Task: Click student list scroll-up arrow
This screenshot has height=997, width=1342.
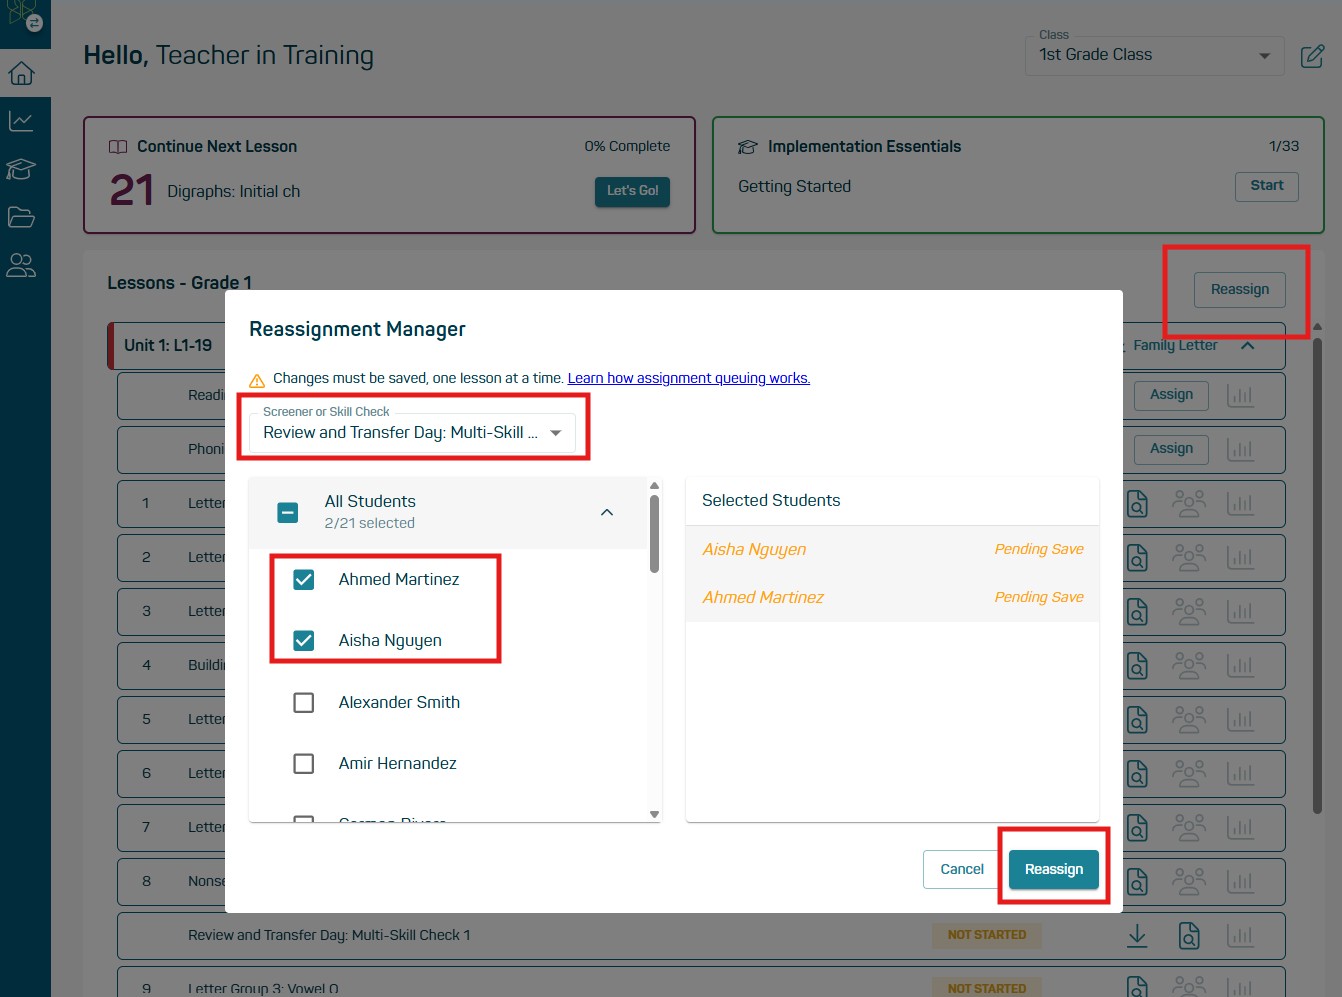Action: tap(654, 486)
